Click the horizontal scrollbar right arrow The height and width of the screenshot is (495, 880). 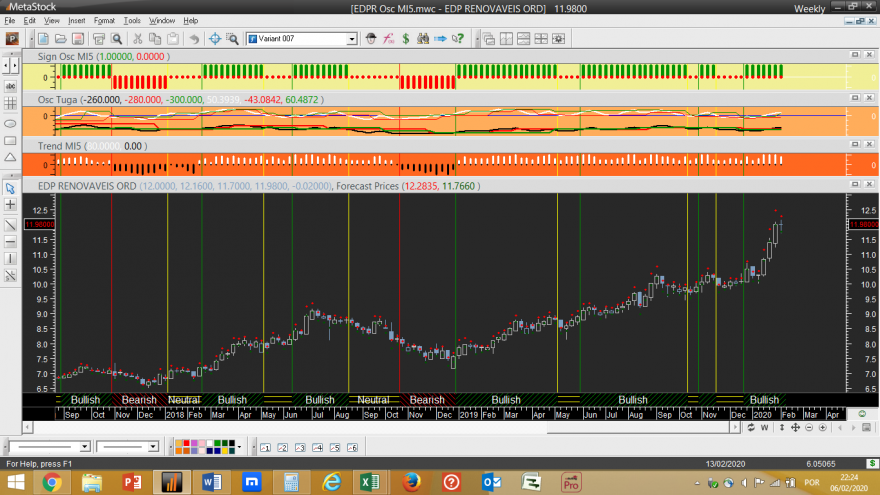coord(735,428)
